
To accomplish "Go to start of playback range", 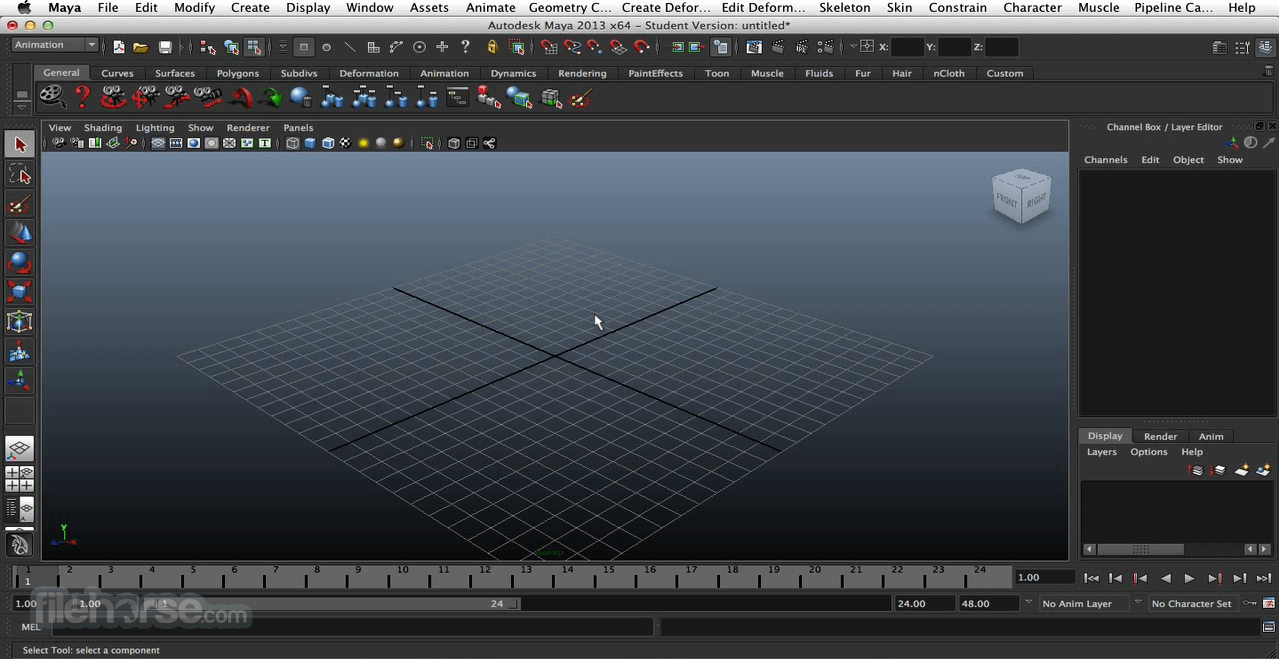I will pyautogui.click(x=1091, y=578).
